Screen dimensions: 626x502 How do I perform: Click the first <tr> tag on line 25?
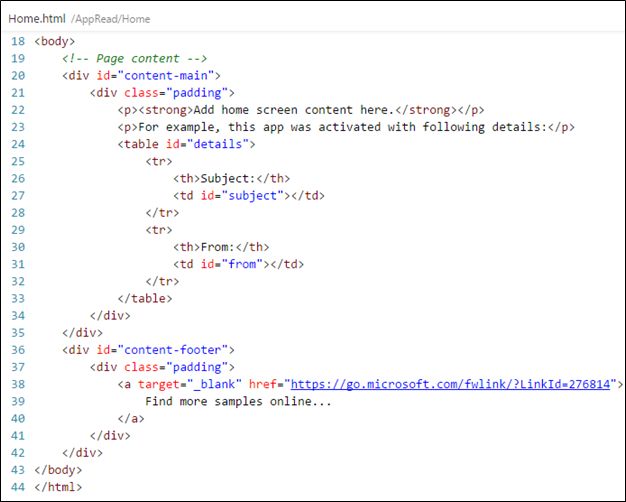point(159,161)
